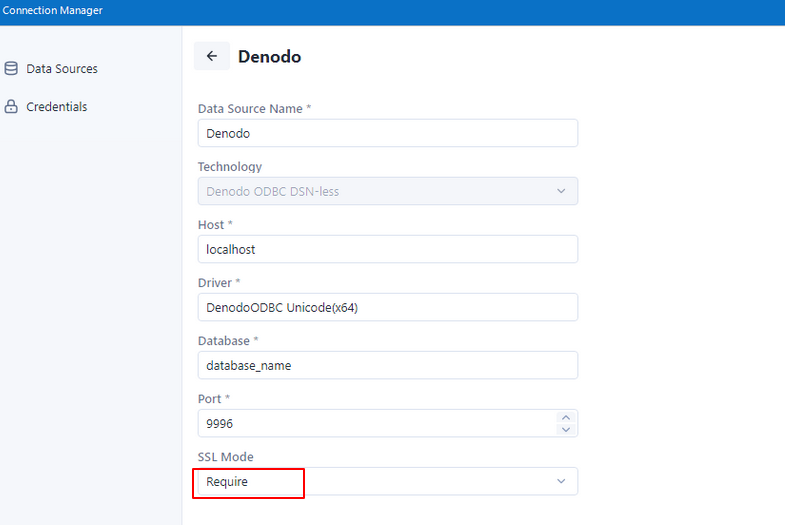Viewport: 785px width, 525px height.
Task: Open Credentials in the sidebar
Action: pyautogui.click(x=46, y=107)
